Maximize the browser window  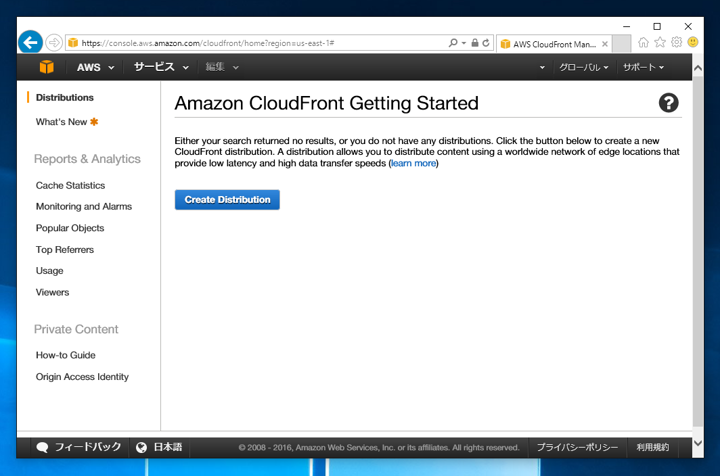point(657,27)
